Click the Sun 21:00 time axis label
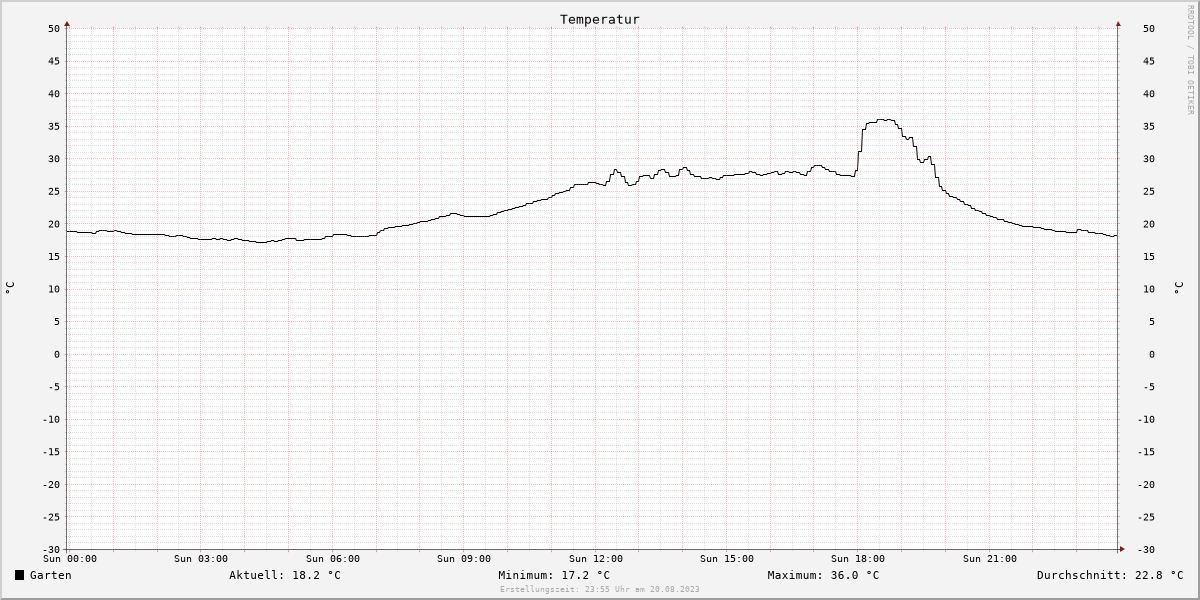This screenshot has height=600, width=1200. point(990,559)
